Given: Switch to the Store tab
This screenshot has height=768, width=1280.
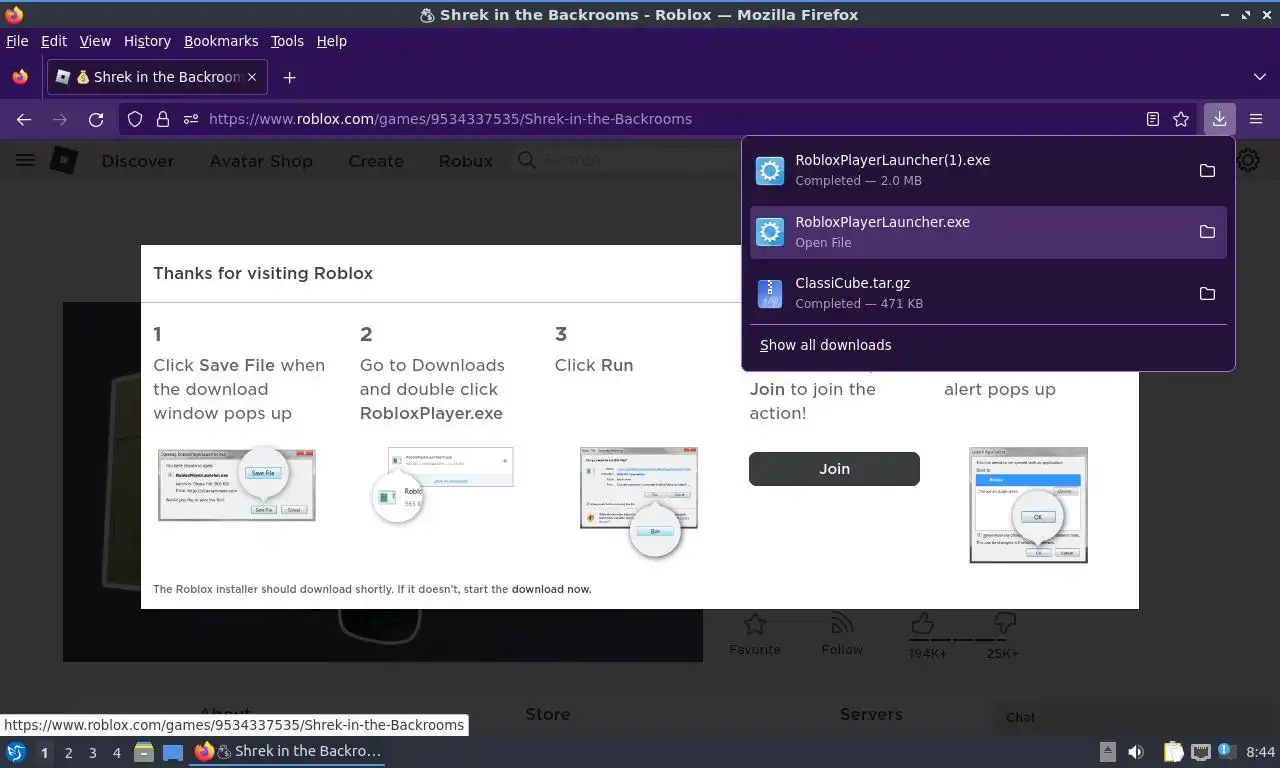Looking at the screenshot, I should pos(548,714).
